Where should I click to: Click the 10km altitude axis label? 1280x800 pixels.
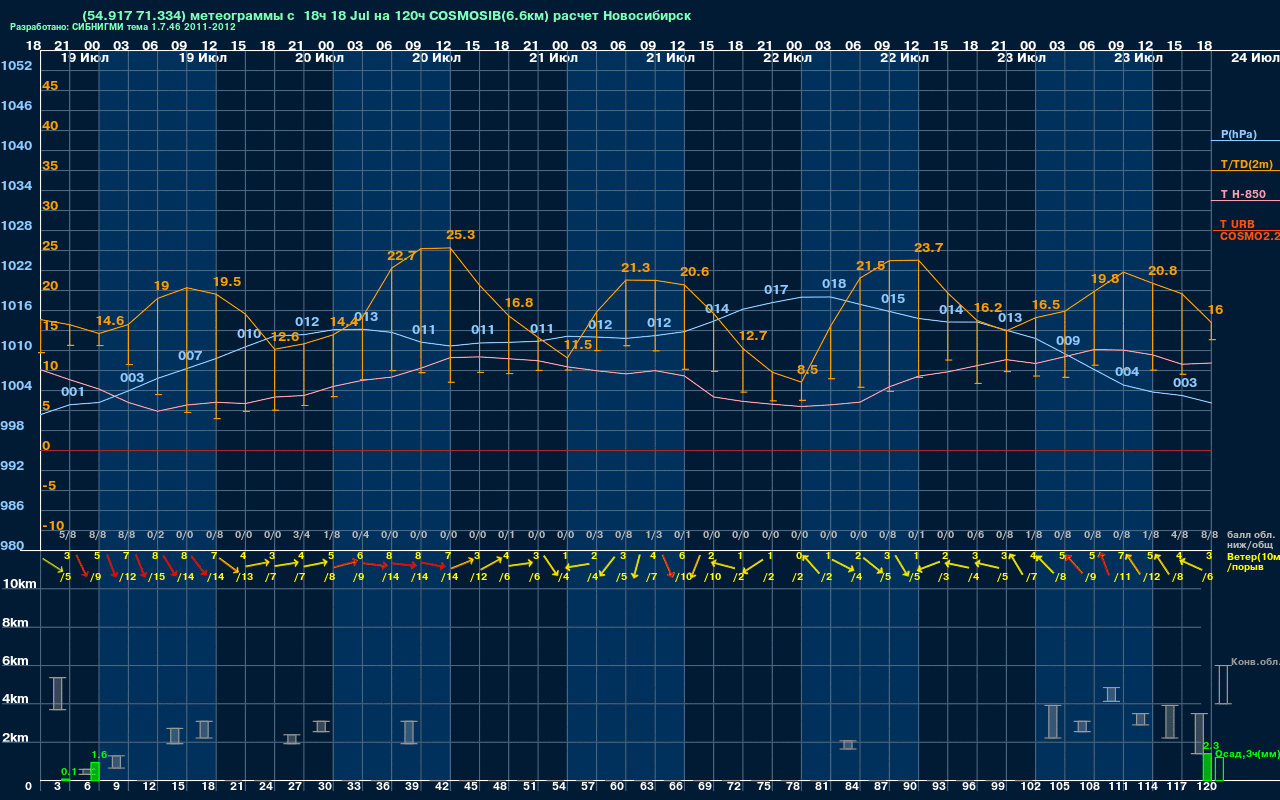17,584
